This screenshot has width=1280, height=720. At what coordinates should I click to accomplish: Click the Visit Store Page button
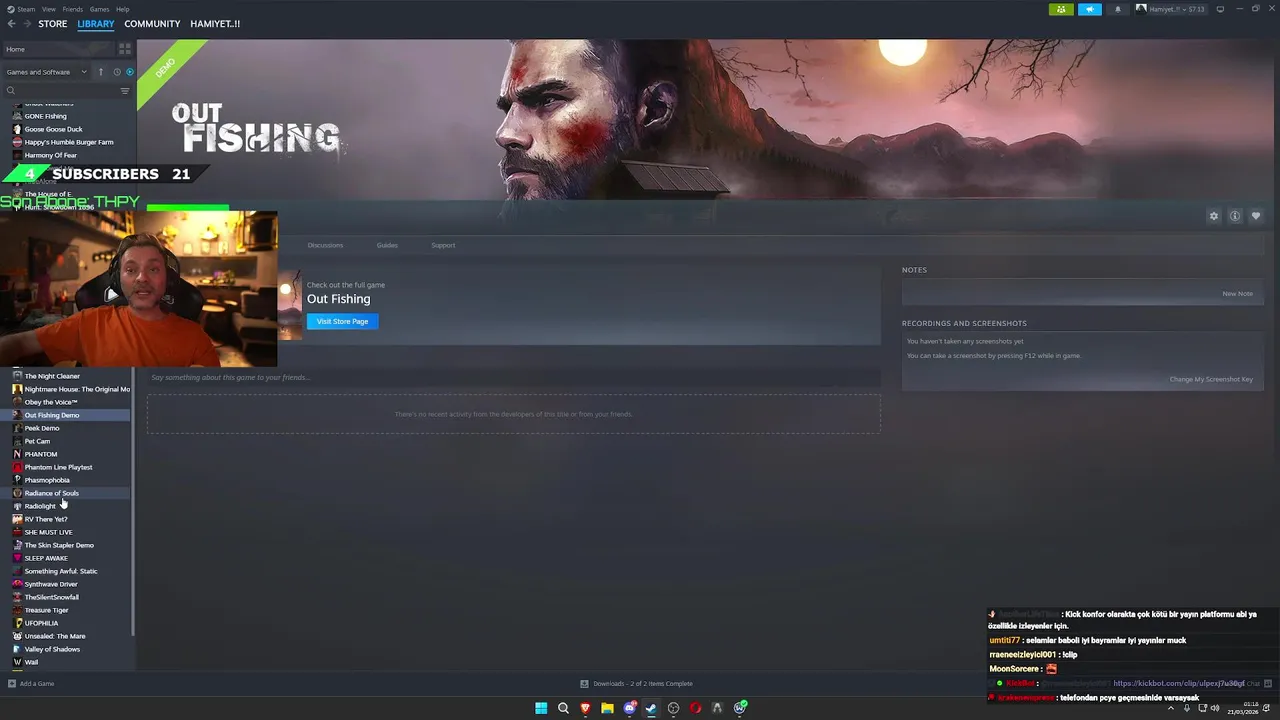tap(342, 321)
